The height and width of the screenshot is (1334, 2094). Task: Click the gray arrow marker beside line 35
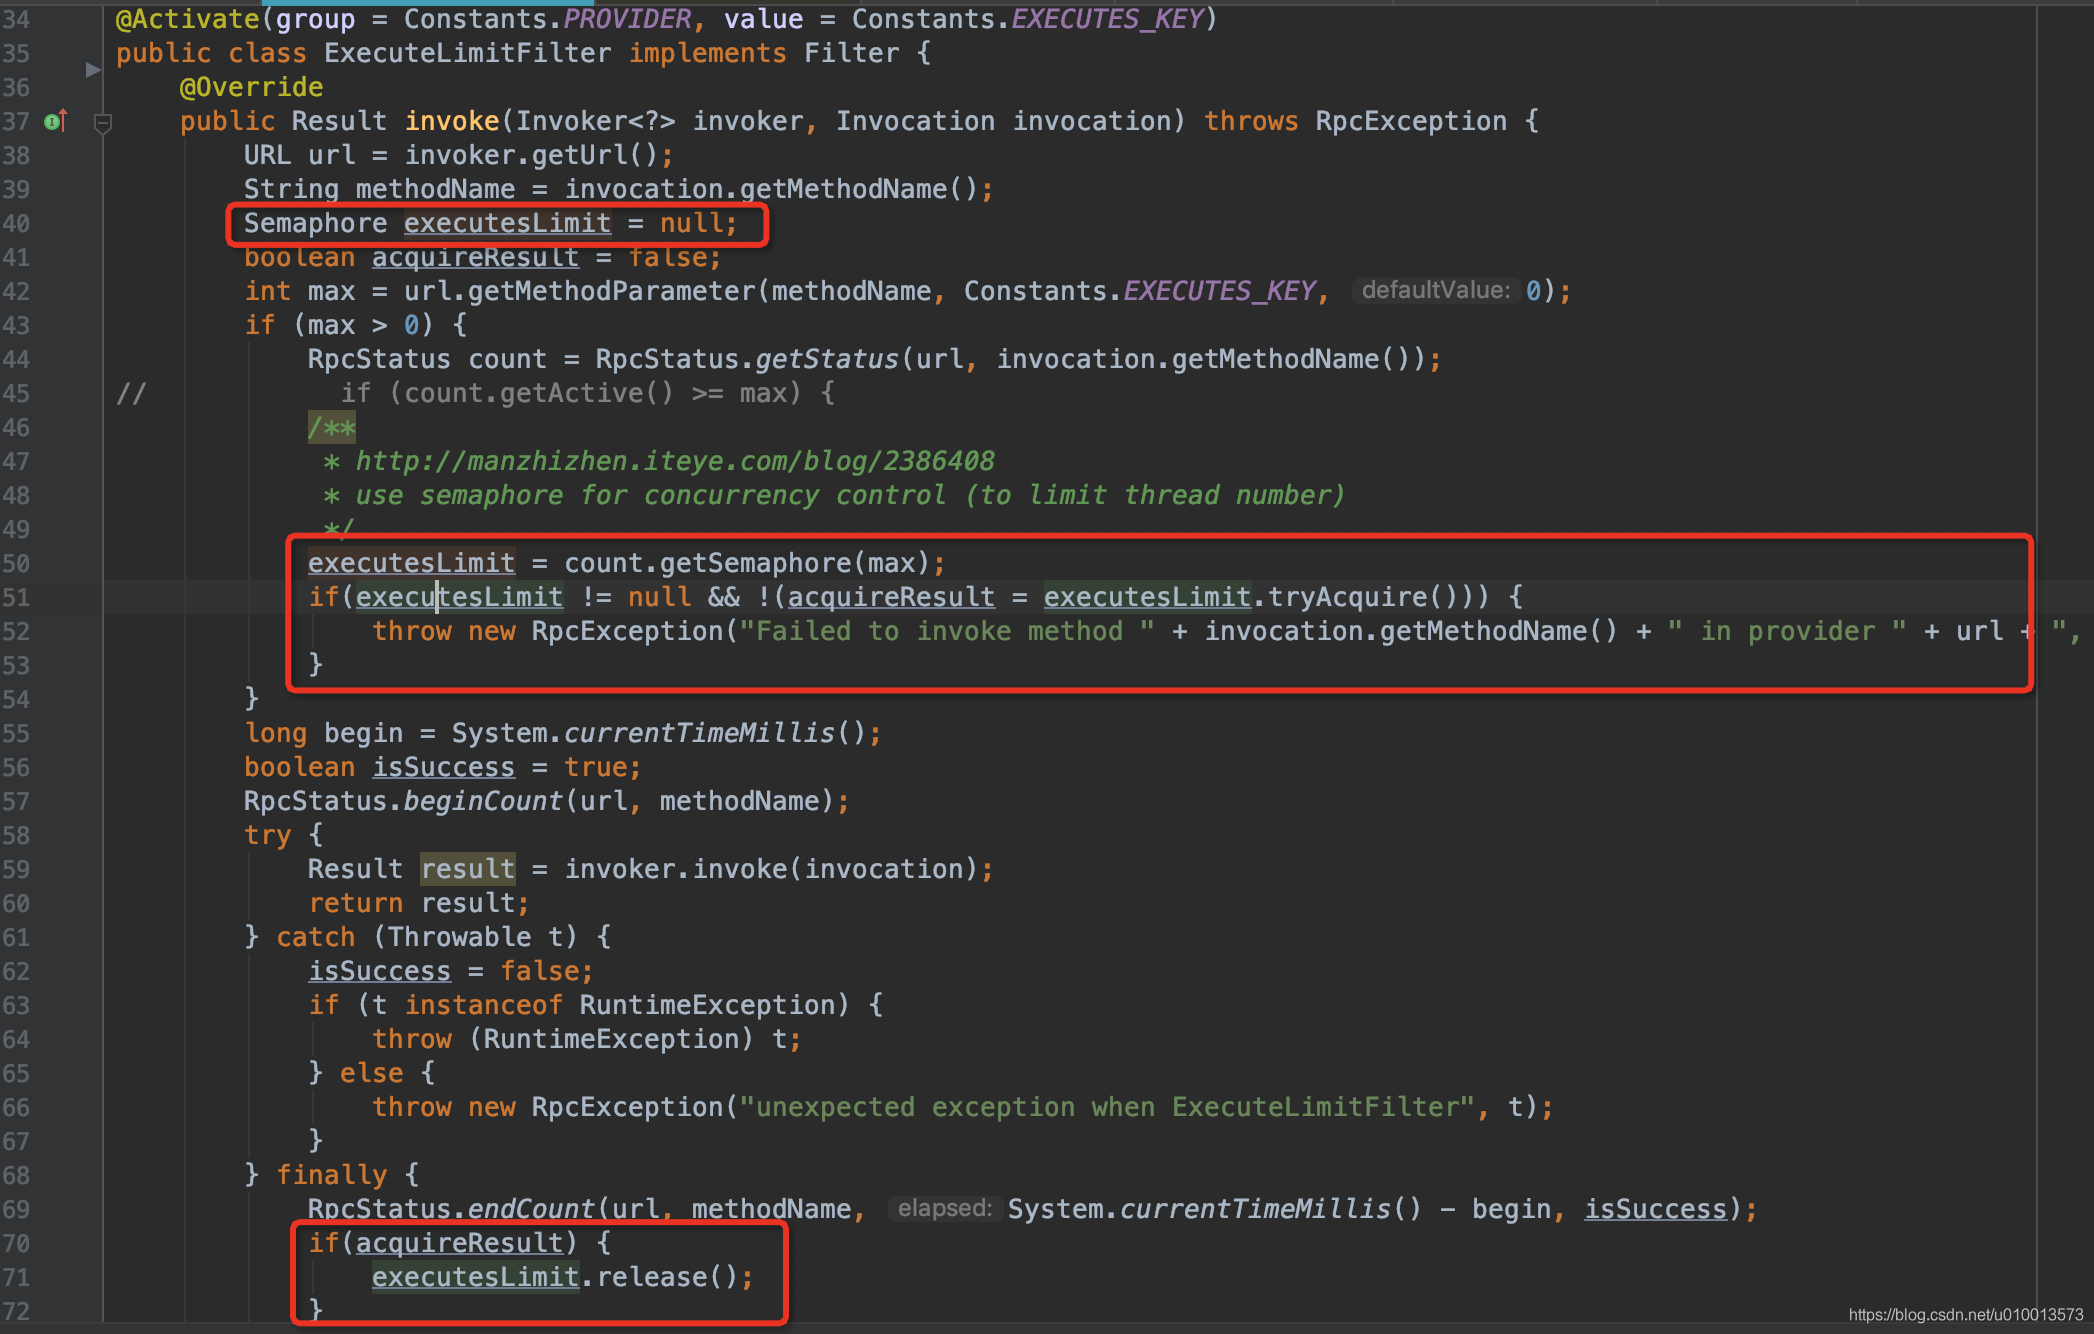tap(93, 70)
